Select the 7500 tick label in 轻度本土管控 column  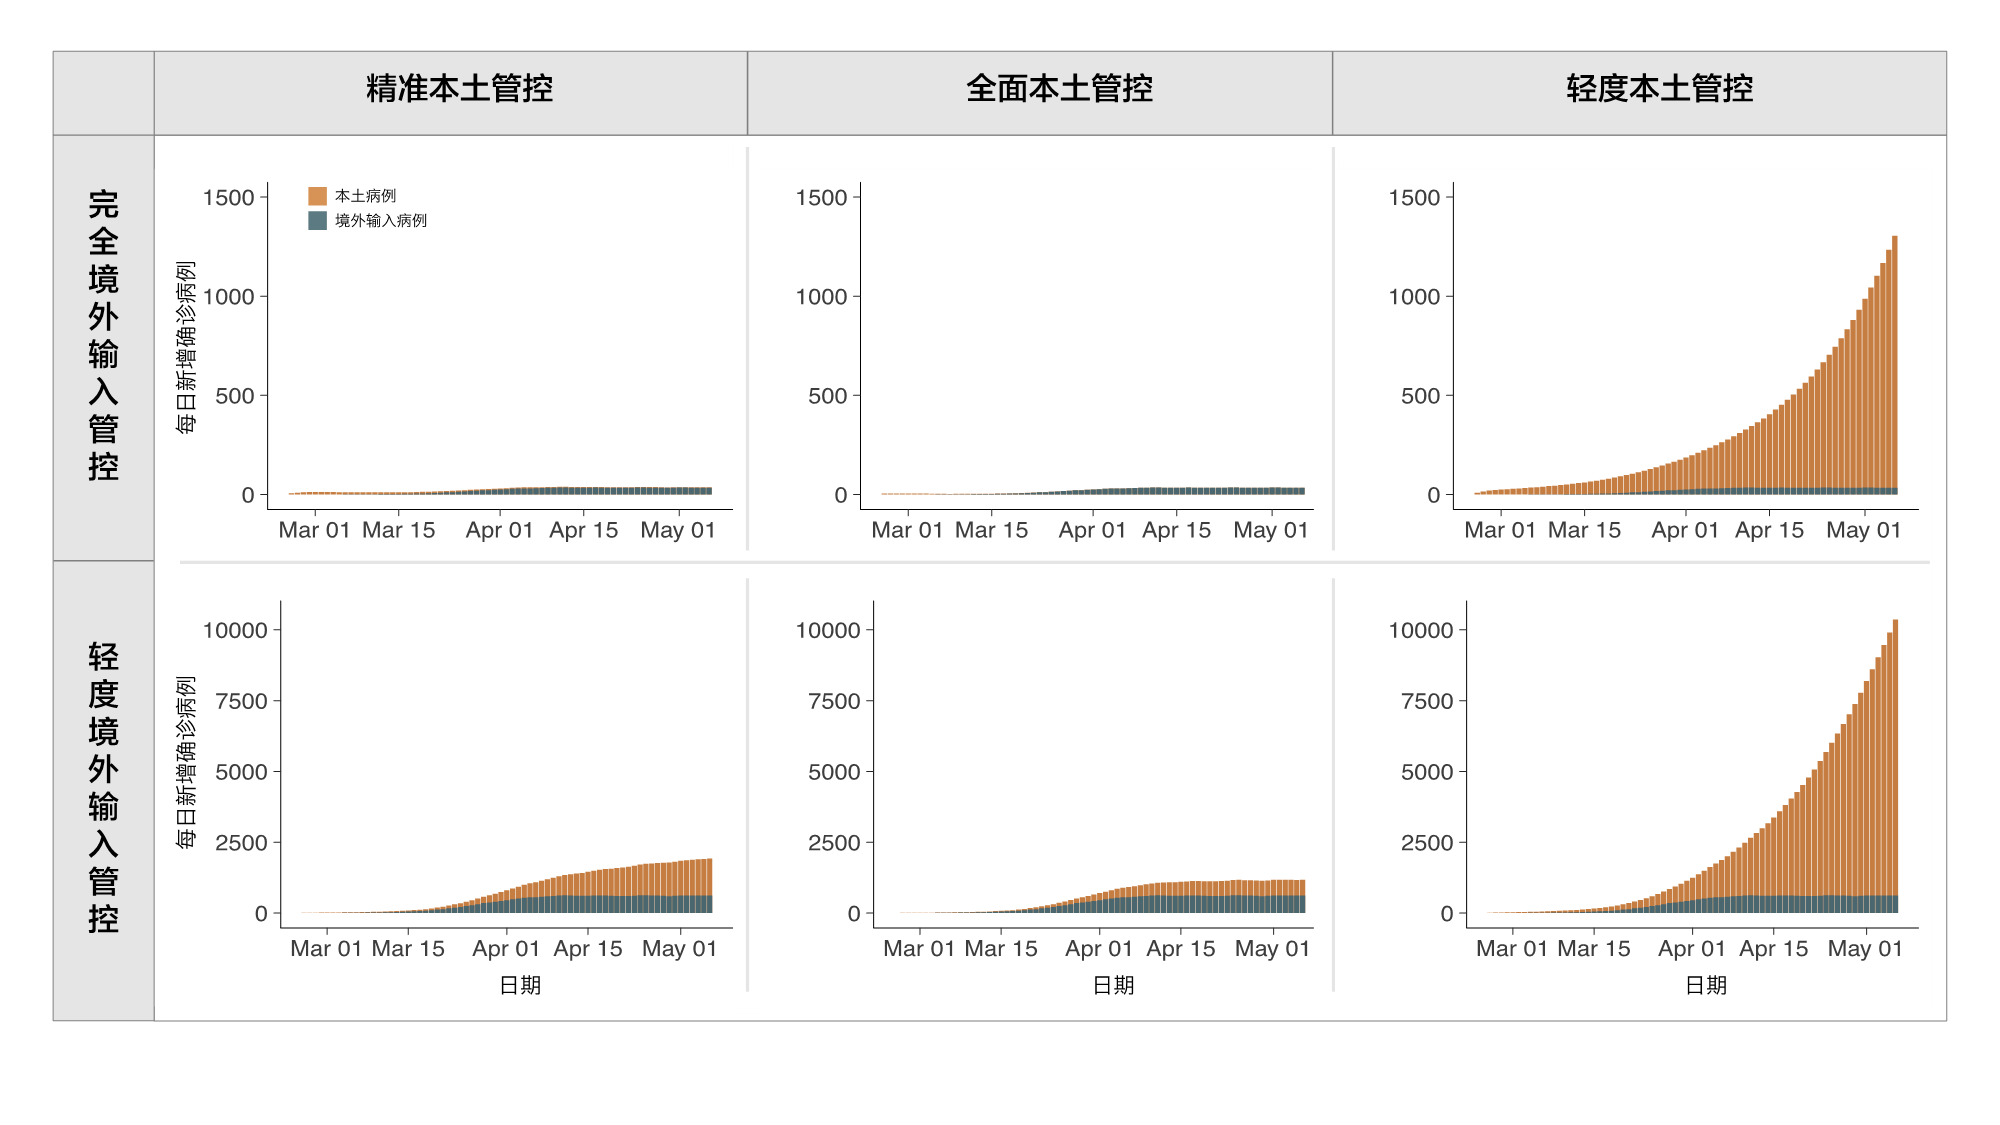1427,702
